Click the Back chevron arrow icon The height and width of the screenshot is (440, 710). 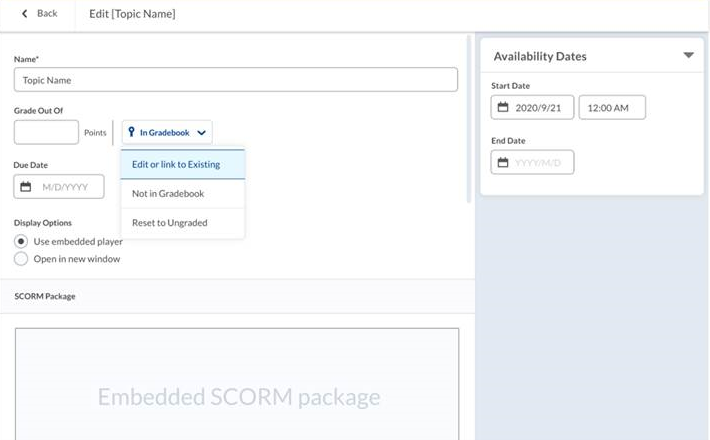[x=24, y=14]
